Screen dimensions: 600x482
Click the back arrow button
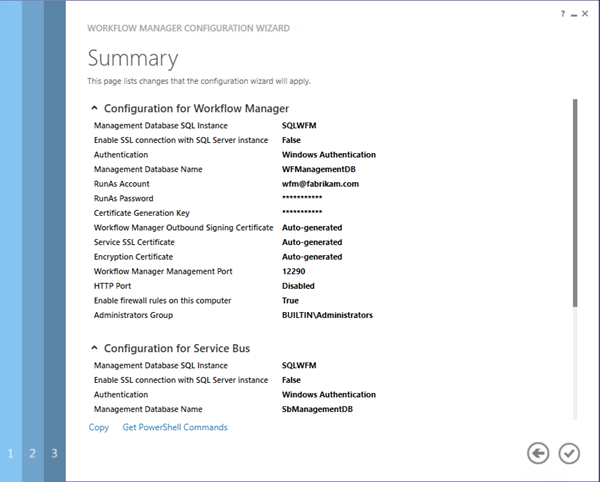pos(538,454)
